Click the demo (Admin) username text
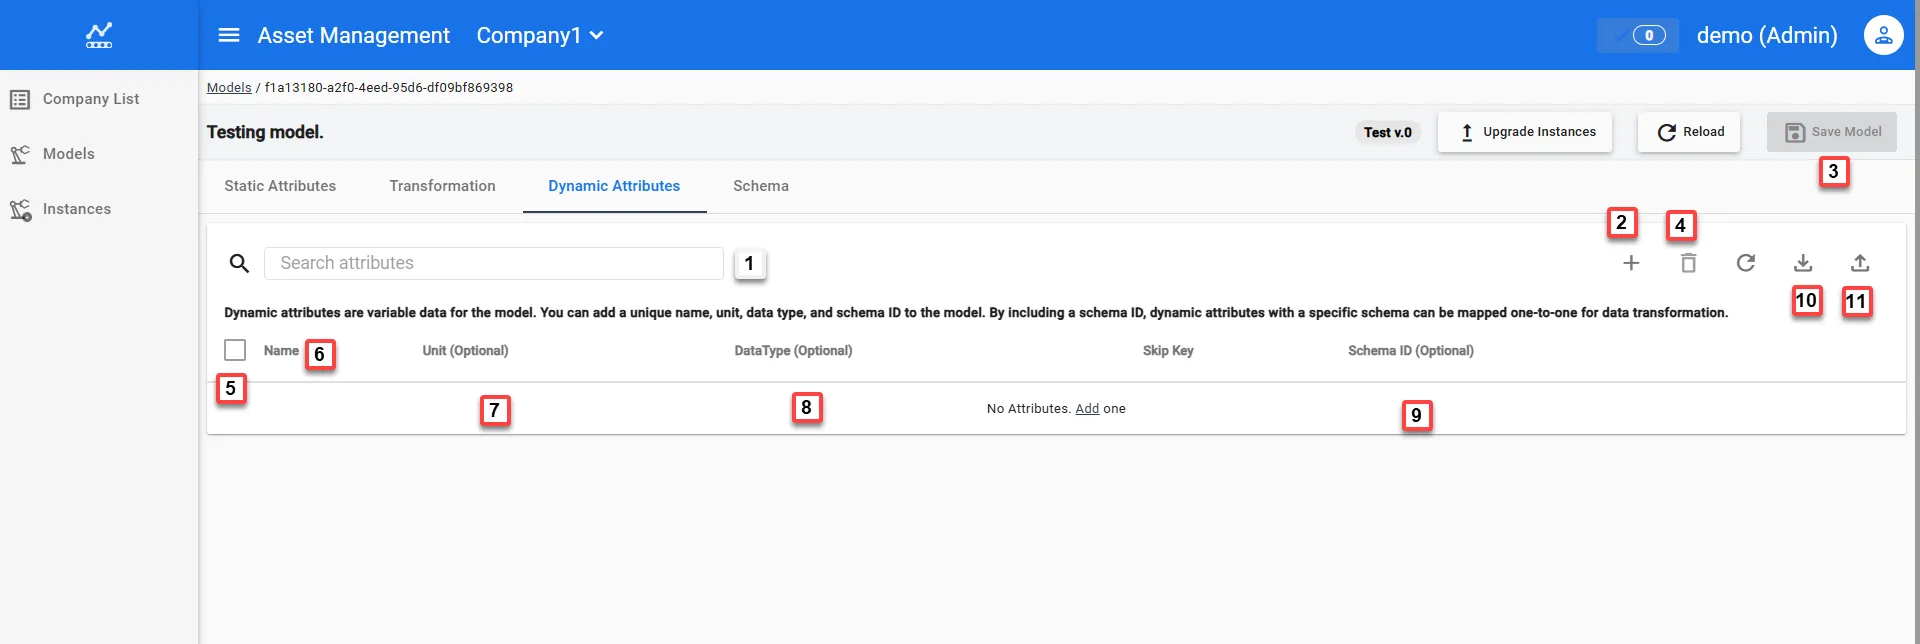The height and width of the screenshot is (644, 1920). click(x=1767, y=35)
